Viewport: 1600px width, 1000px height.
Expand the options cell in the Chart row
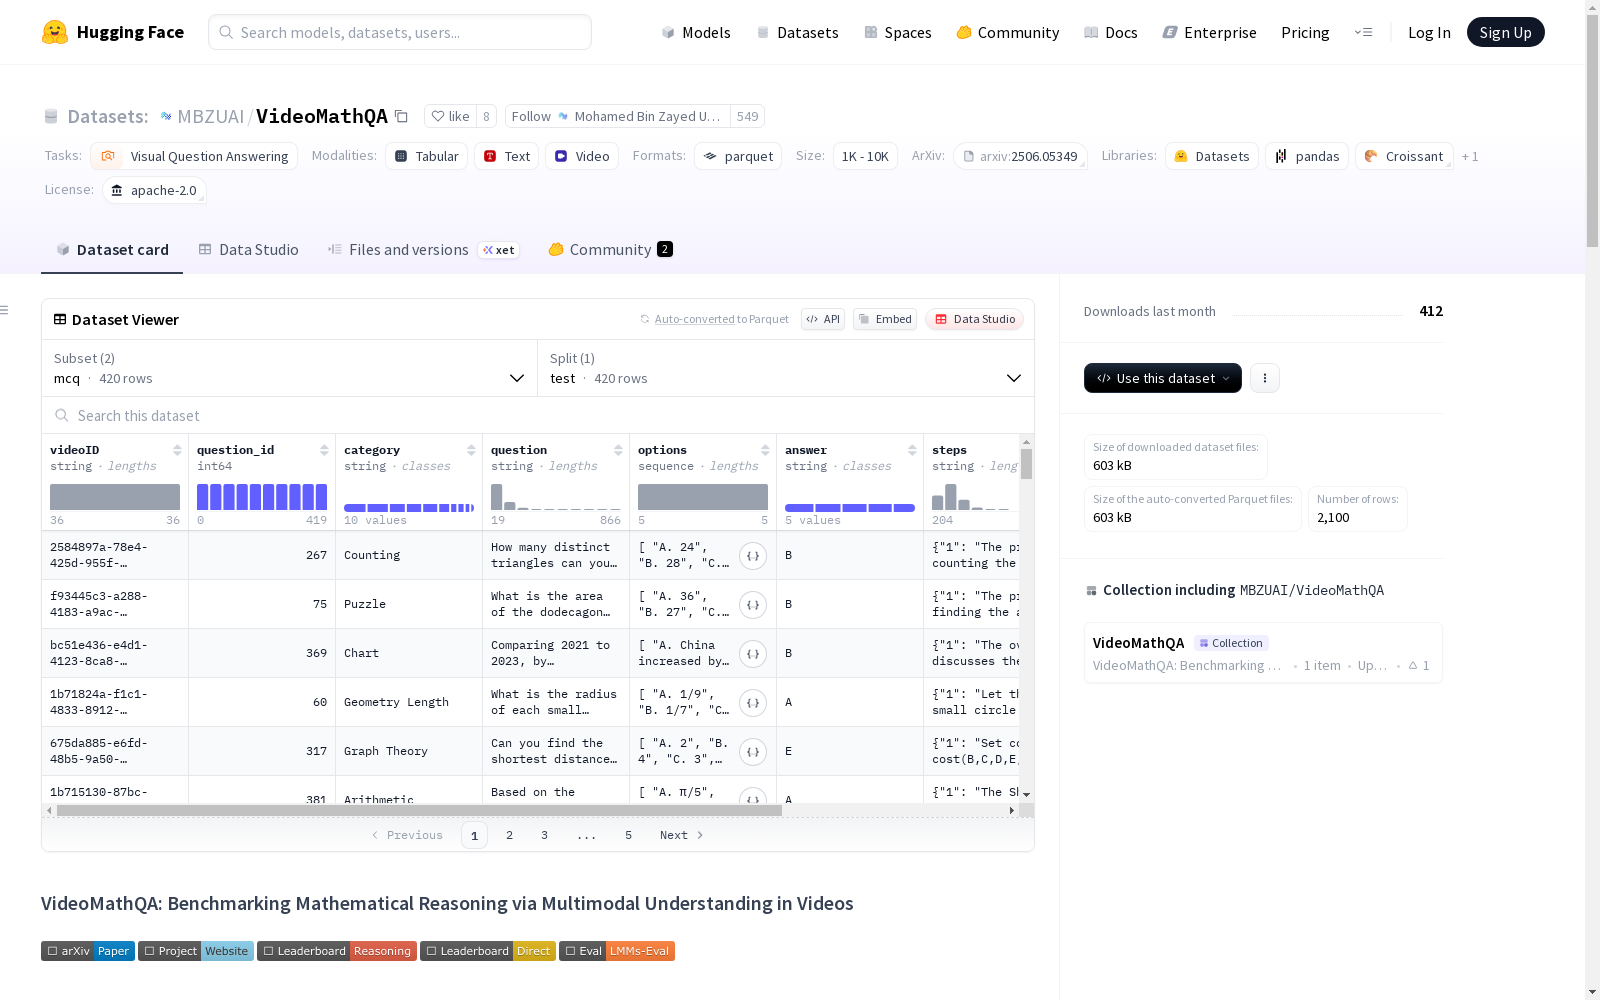753,654
